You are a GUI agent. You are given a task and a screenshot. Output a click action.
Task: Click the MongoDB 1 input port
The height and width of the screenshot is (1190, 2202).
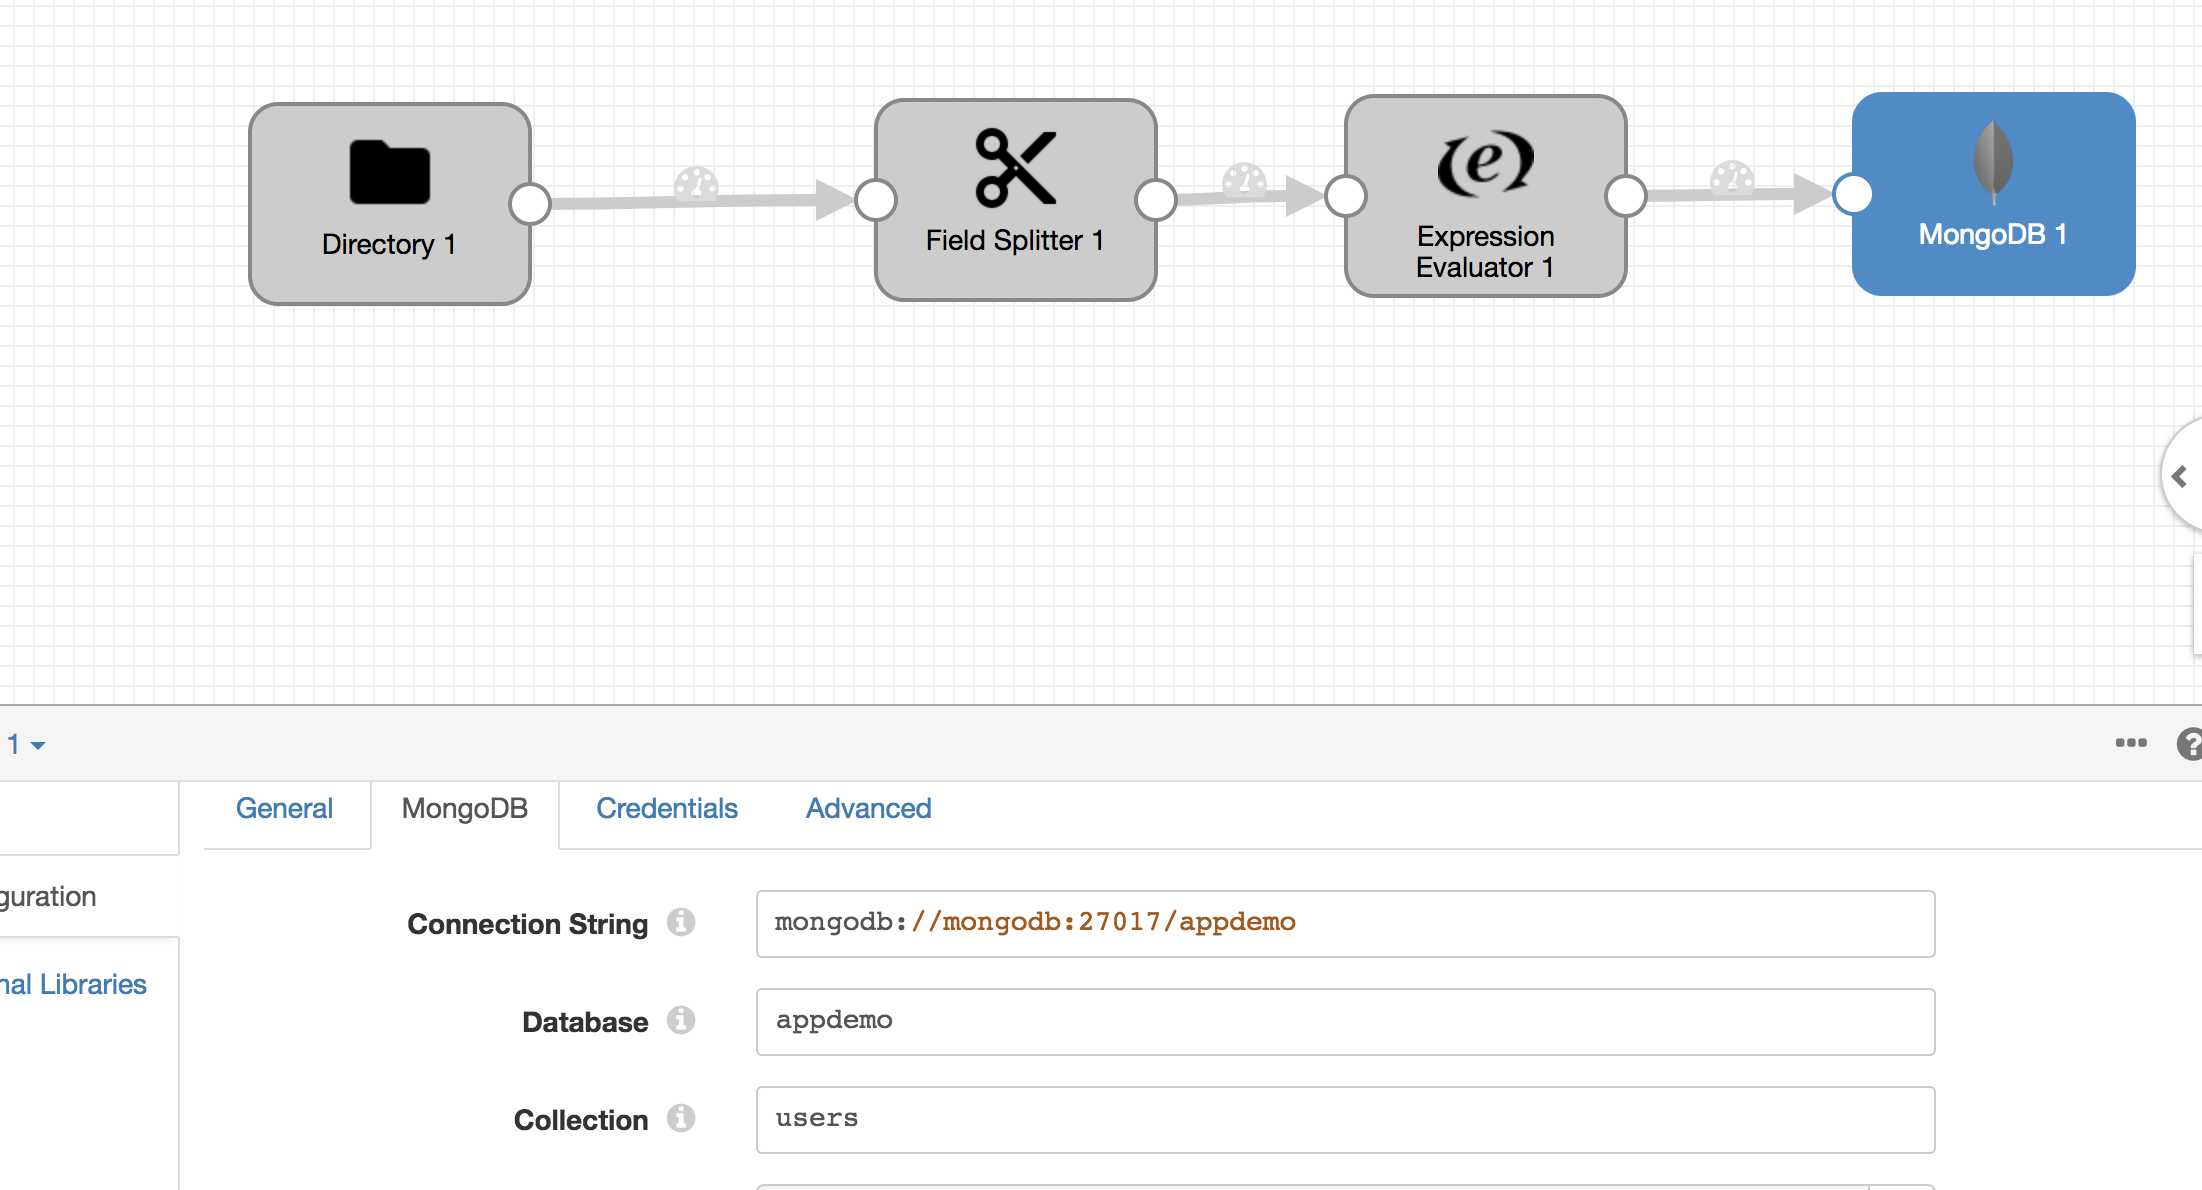[x=1853, y=194]
